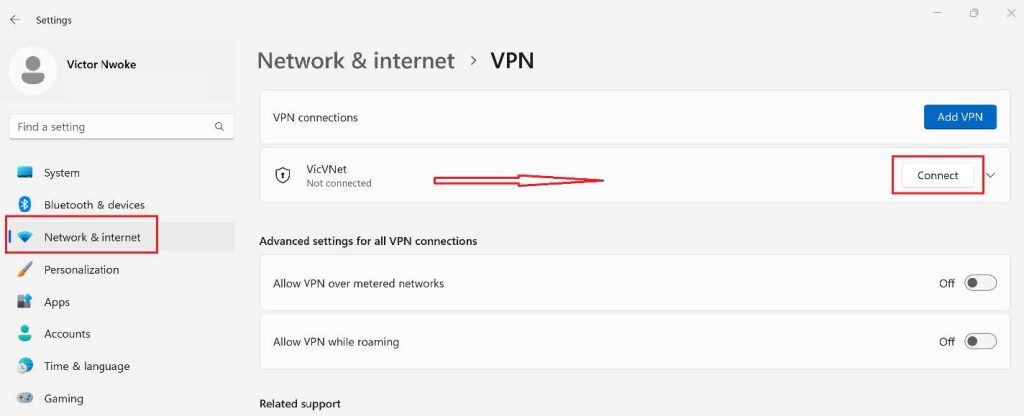Screen dimensions: 1024x416
Task: Enable Allow VPN over metered networks
Action: [980, 283]
